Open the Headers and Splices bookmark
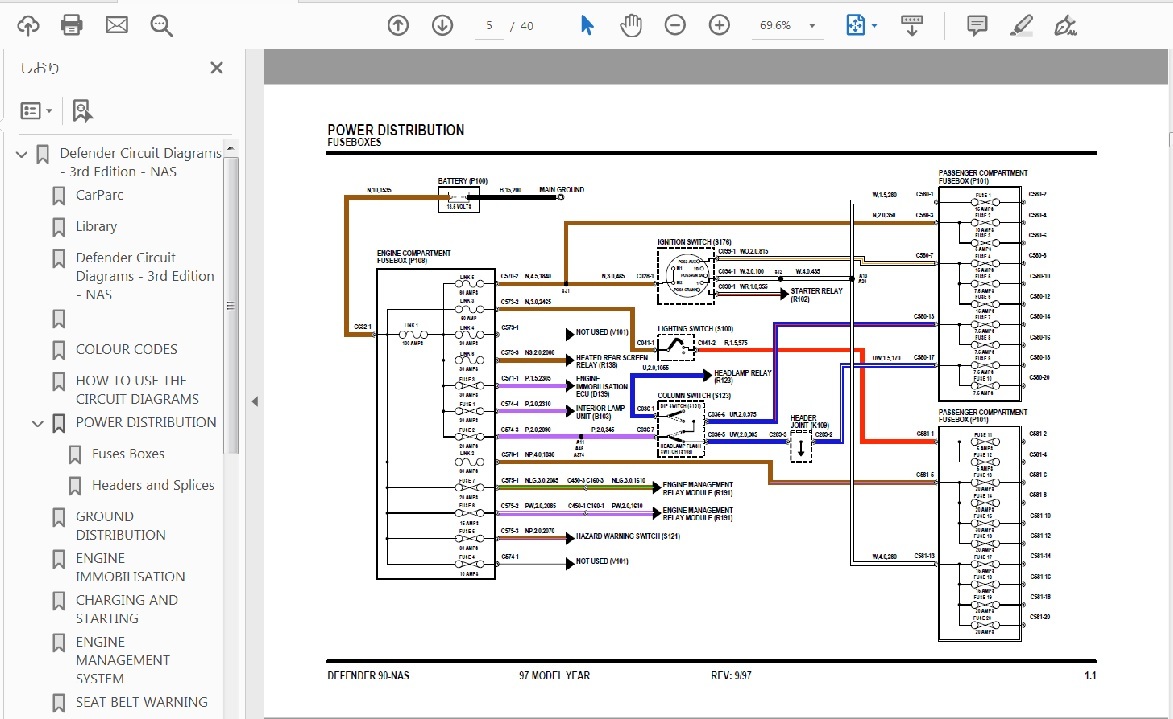Screen dimensions: 1173x719 point(153,485)
